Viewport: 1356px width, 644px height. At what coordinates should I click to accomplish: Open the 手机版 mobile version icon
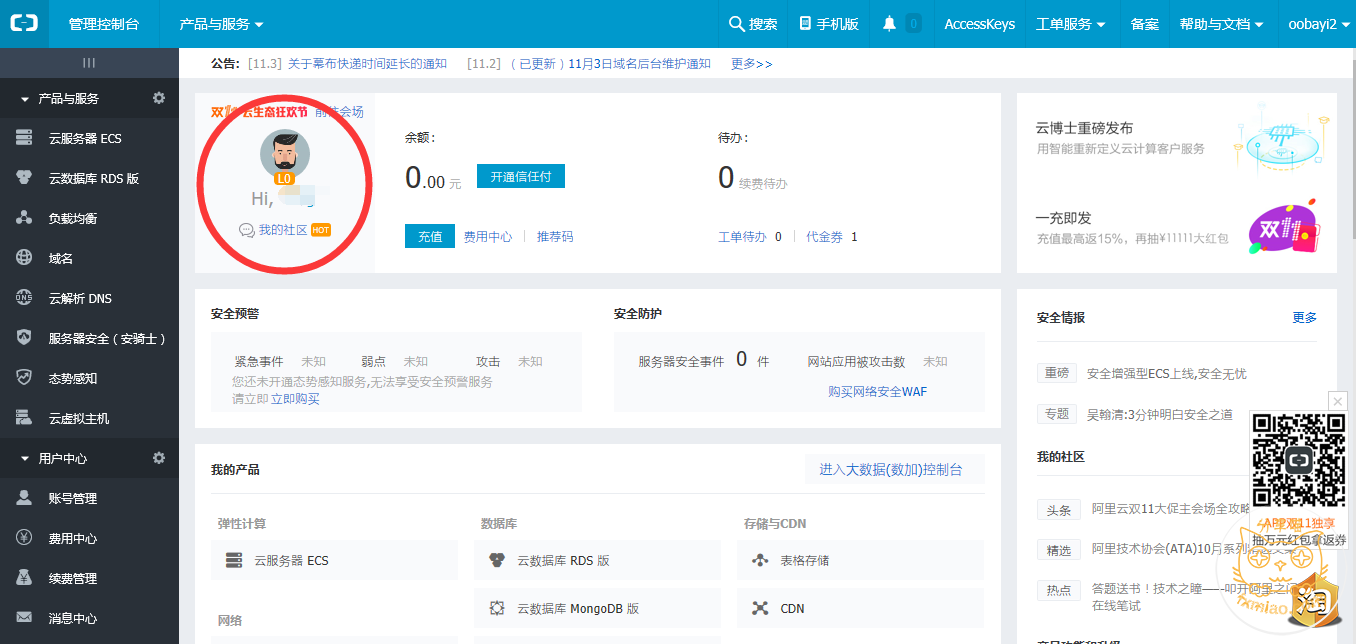click(x=806, y=24)
